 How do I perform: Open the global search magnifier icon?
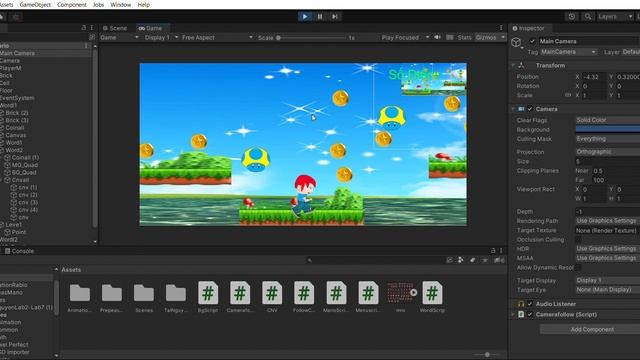(x=588, y=17)
